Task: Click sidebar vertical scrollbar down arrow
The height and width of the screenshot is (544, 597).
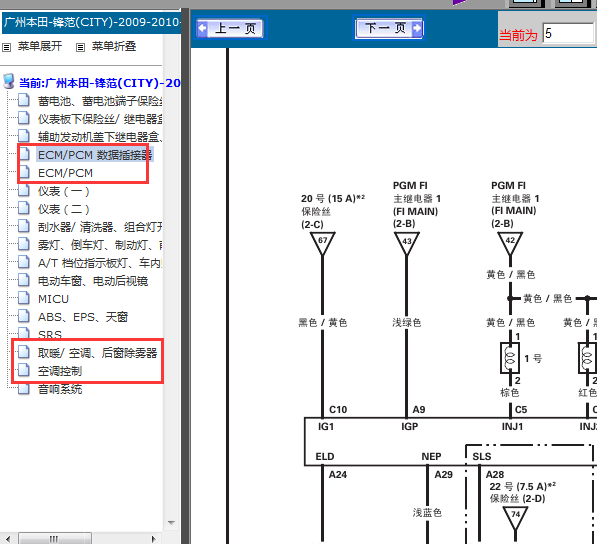Action: point(171,523)
